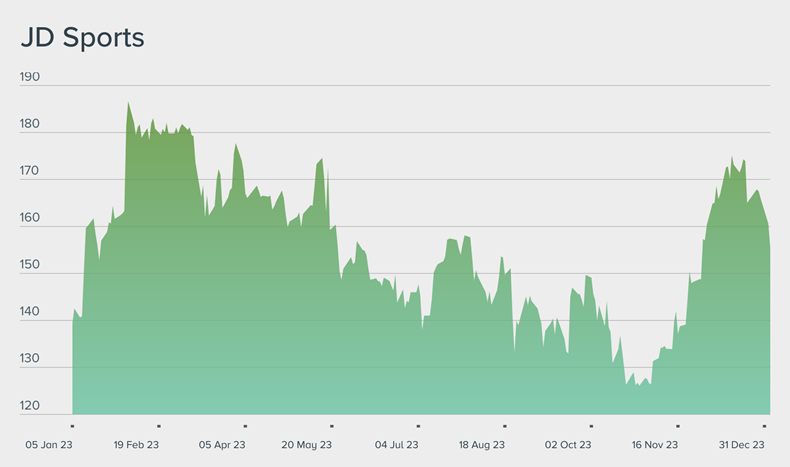Click the 140 y-axis value

pyautogui.click(x=30, y=312)
